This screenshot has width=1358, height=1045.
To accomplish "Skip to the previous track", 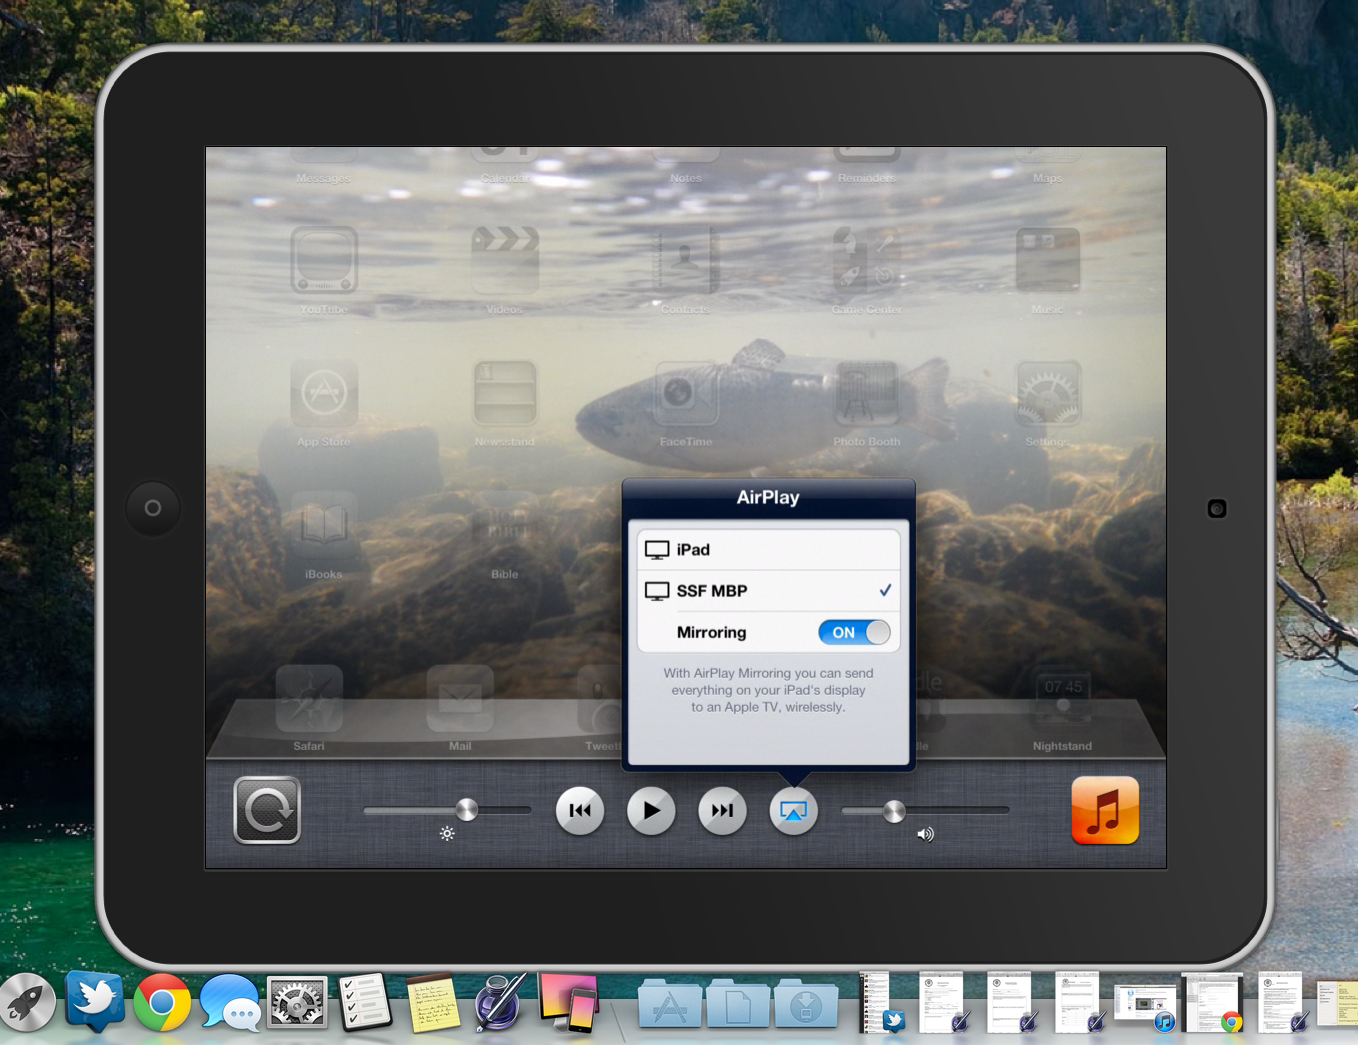I will point(580,810).
